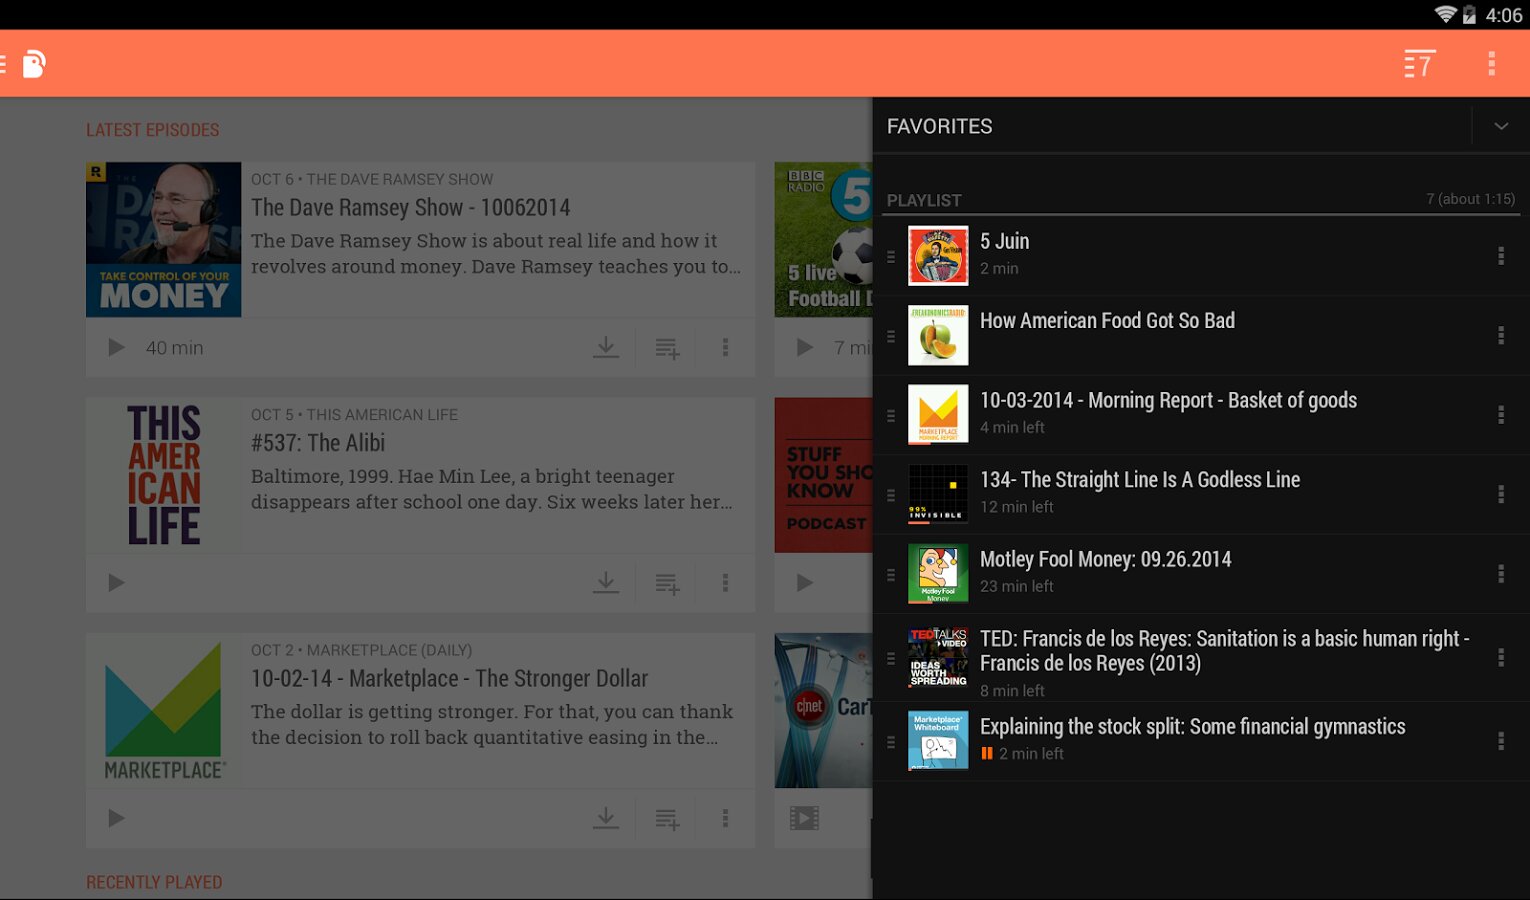The height and width of the screenshot is (900, 1530).
Task: Select 134- The Straight Line Is A Godless Line
Action: tap(1140, 480)
